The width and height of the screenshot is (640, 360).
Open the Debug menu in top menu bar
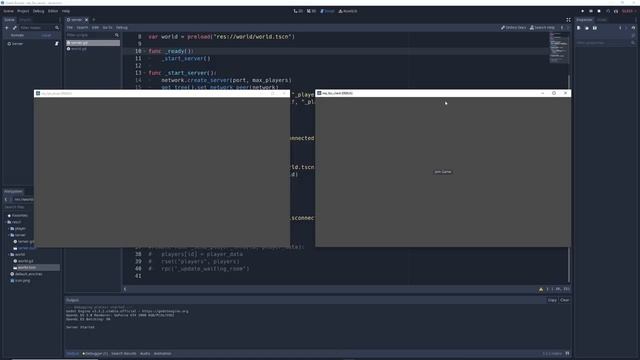point(38,11)
